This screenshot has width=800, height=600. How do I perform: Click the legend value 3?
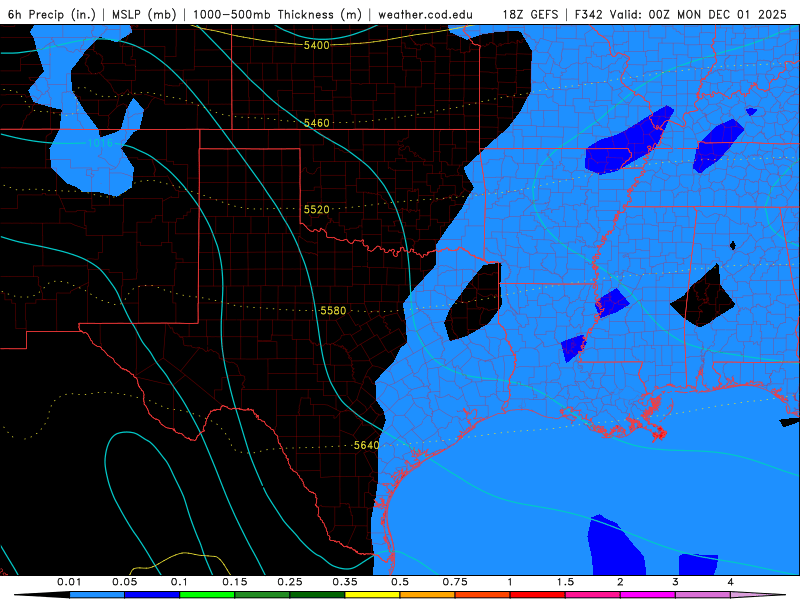pyautogui.click(x=676, y=582)
